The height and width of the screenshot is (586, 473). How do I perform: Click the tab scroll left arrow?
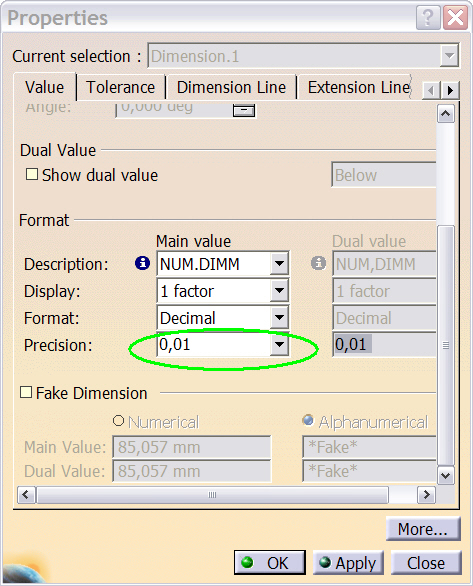point(432,90)
